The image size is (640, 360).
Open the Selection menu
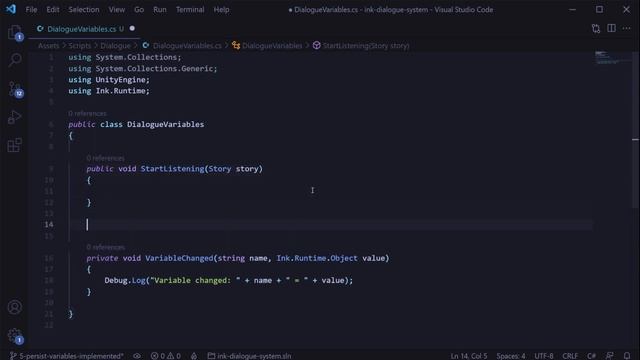click(x=84, y=9)
